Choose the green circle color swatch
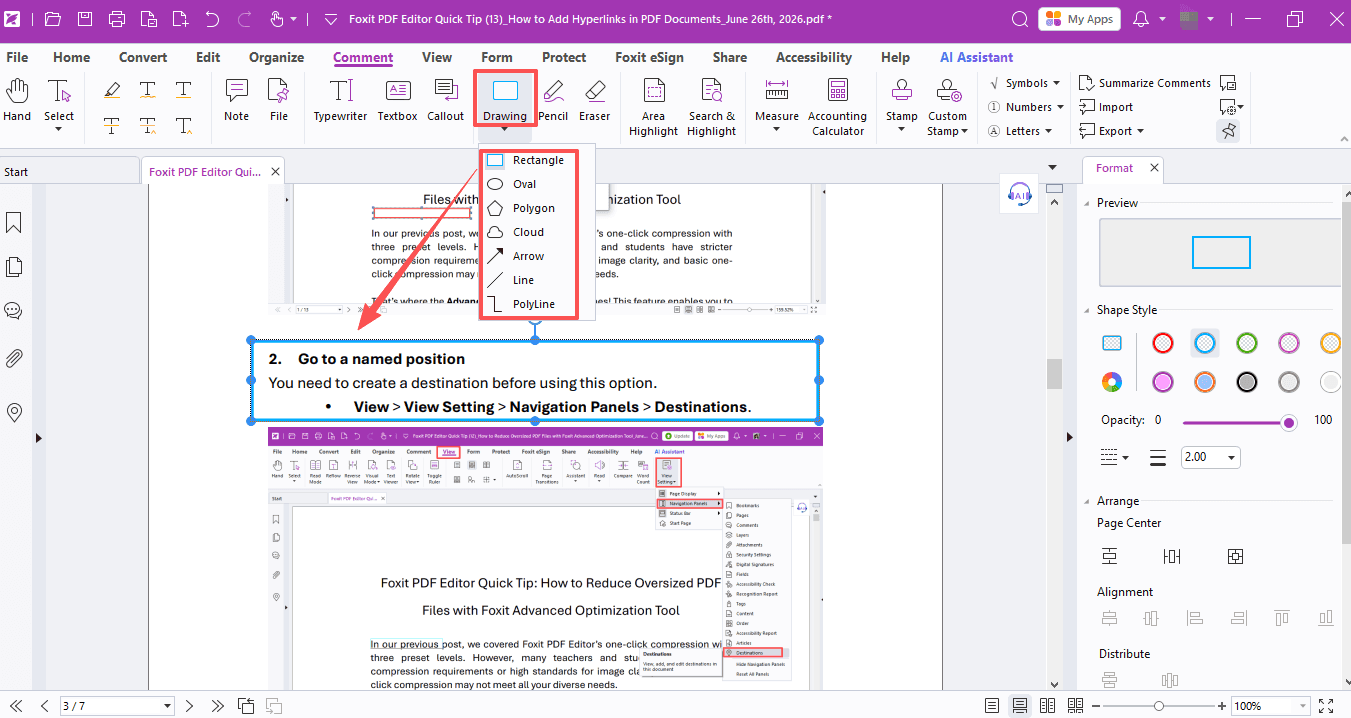Screen dimensions: 1351x718 coord(1247,343)
